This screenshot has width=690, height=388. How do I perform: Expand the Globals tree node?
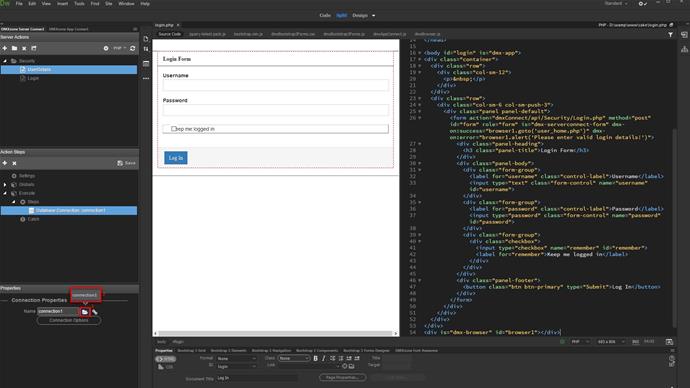(x=5, y=185)
